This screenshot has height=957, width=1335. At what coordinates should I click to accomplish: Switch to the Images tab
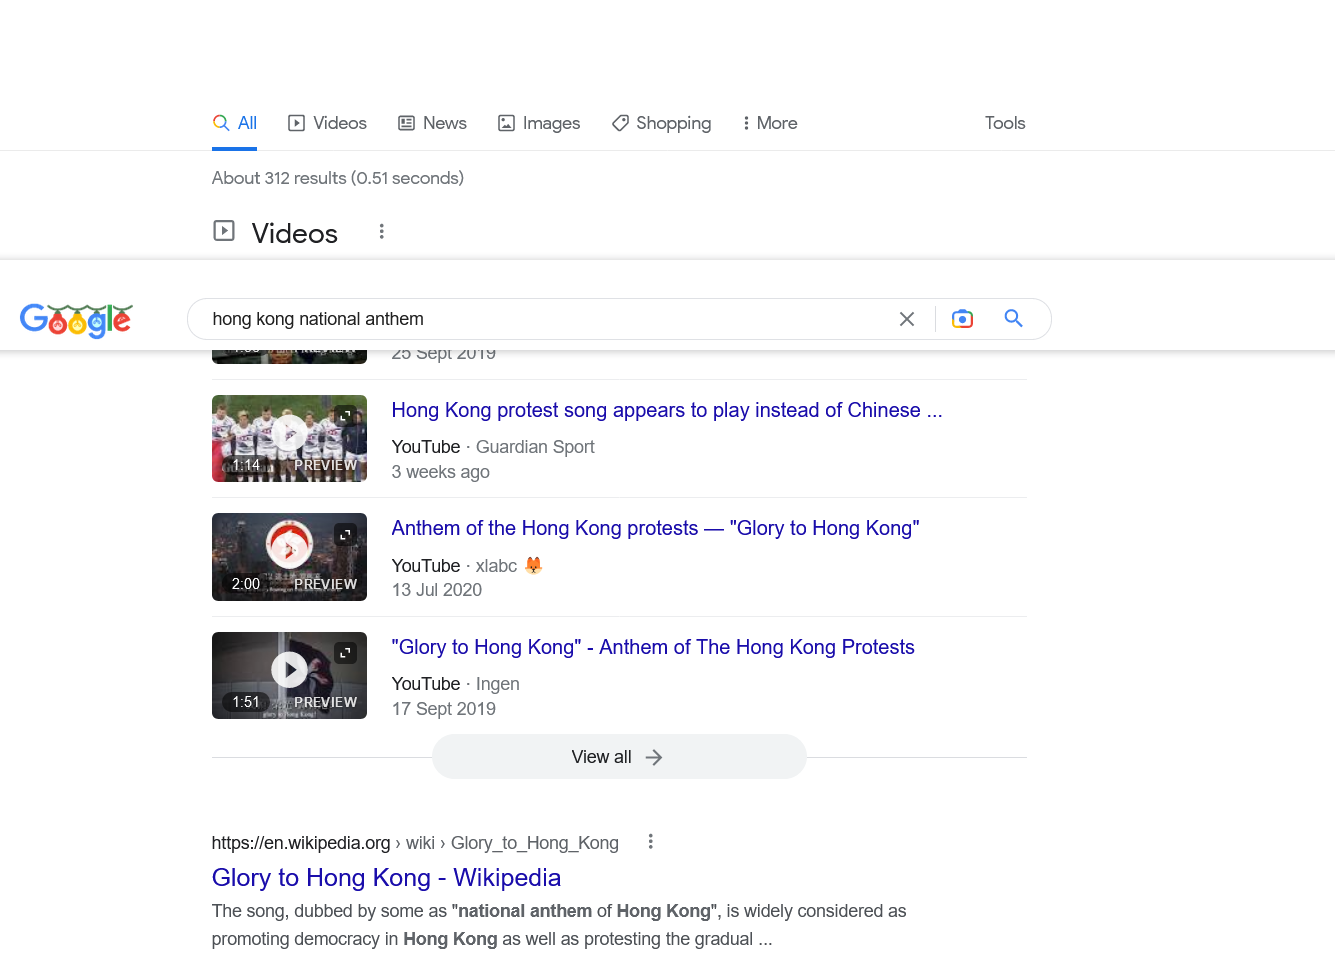coord(539,123)
